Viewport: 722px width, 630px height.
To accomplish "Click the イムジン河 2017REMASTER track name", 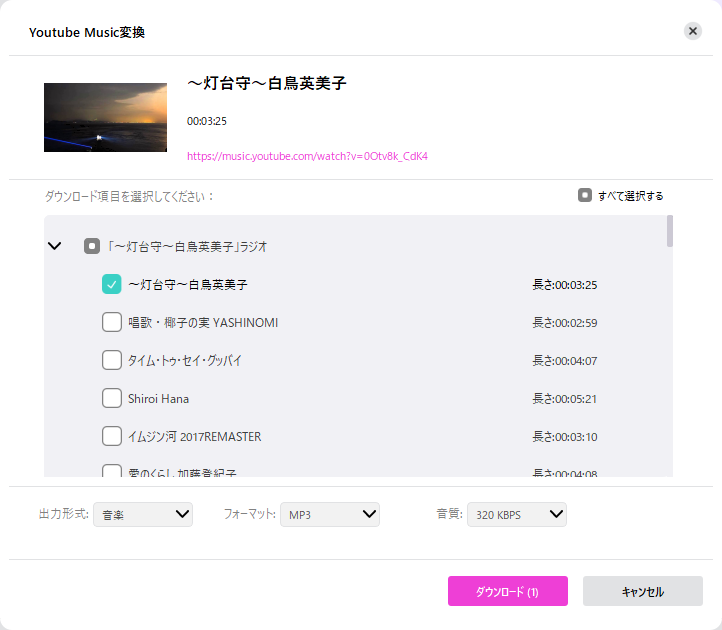I will point(194,437).
